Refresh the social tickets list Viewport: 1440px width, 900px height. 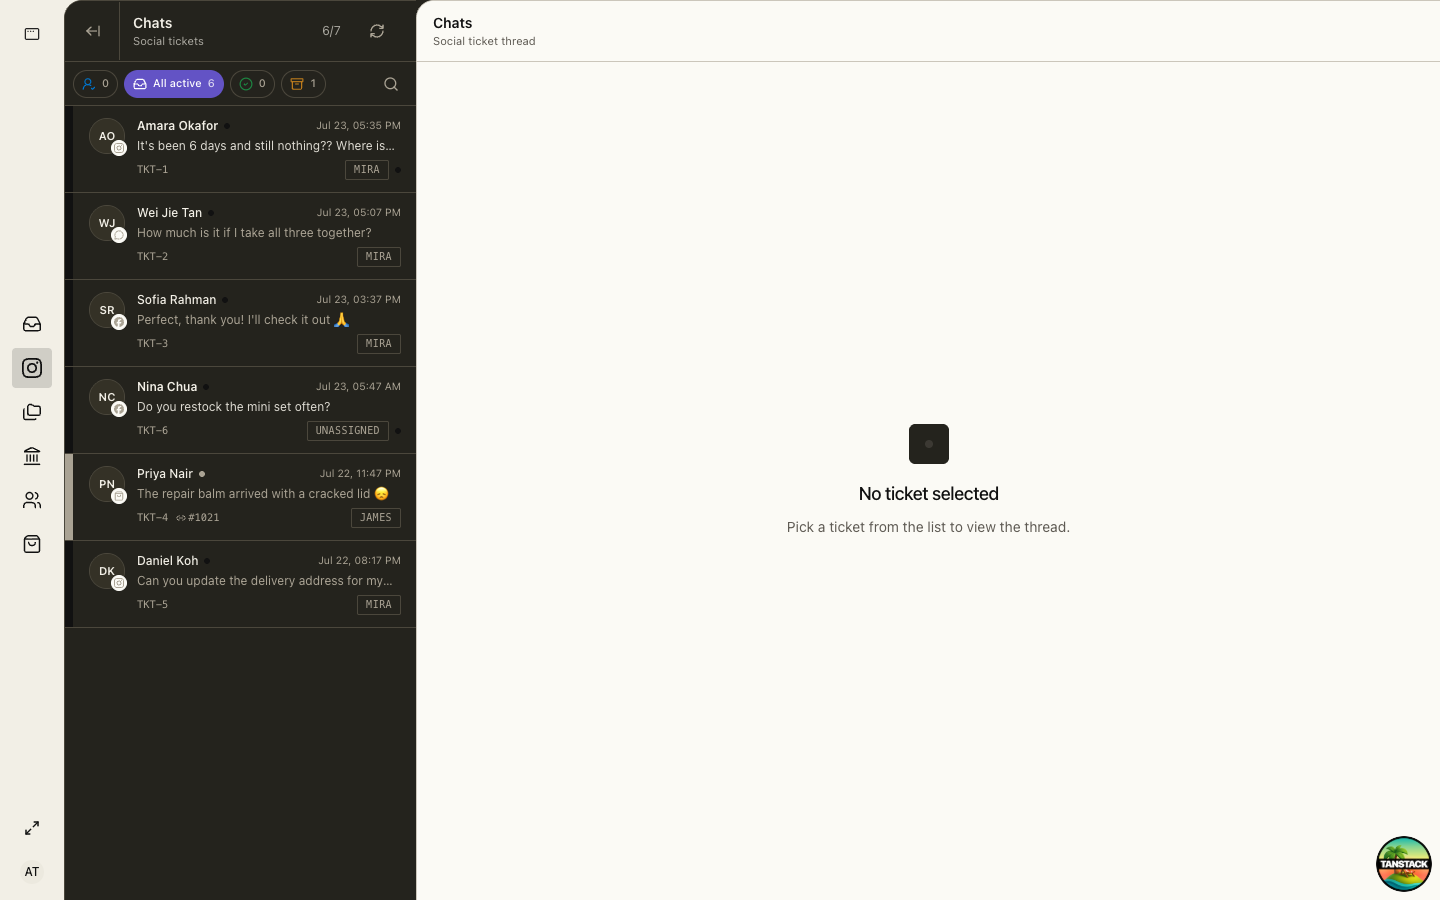377,31
